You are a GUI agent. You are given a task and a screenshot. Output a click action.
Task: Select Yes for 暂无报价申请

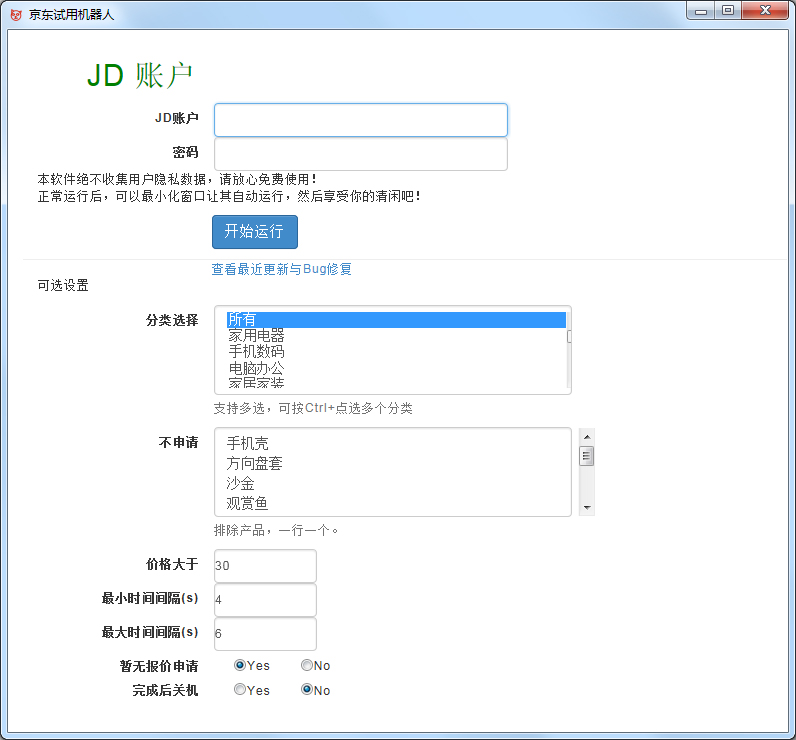(x=240, y=665)
